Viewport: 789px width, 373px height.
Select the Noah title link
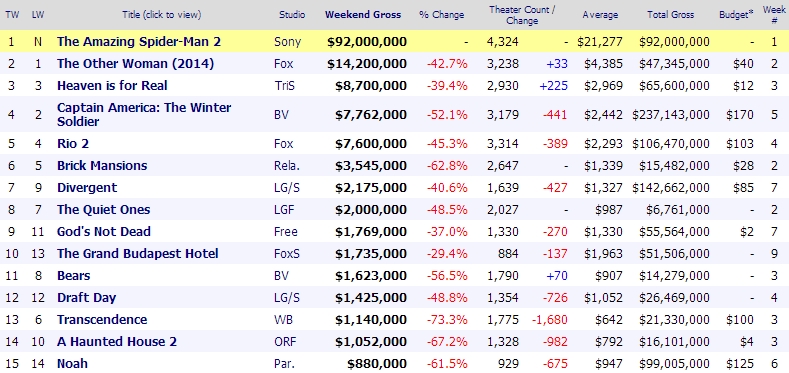click(72, 363)
